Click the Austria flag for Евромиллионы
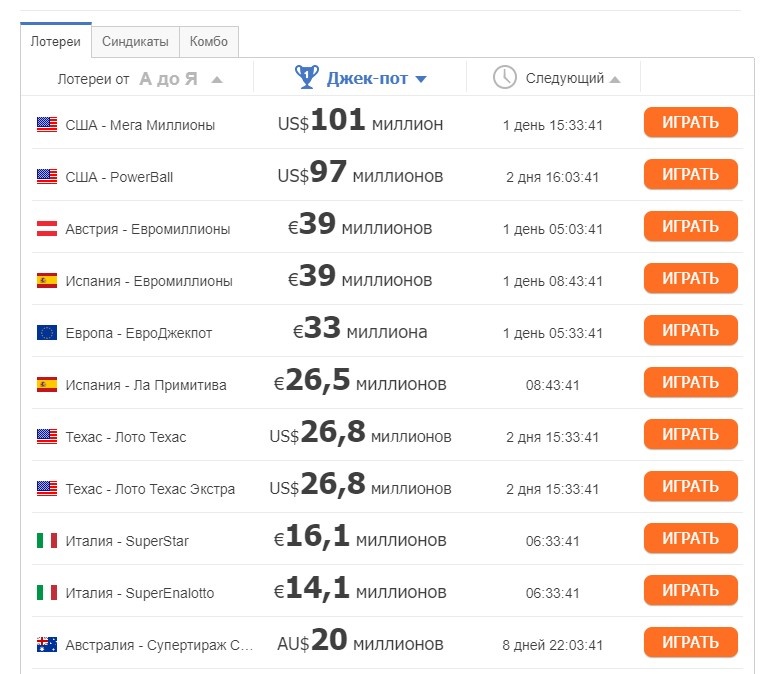The image size is (766, 674). pos(47,229)
